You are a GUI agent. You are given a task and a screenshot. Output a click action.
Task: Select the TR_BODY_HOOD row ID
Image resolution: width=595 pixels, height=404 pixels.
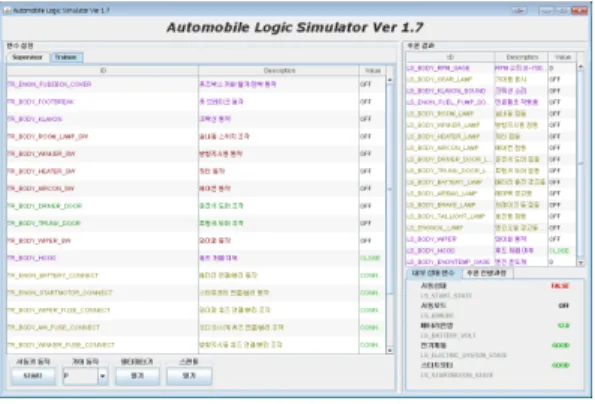pyautogui.click(x=31, y=258)
